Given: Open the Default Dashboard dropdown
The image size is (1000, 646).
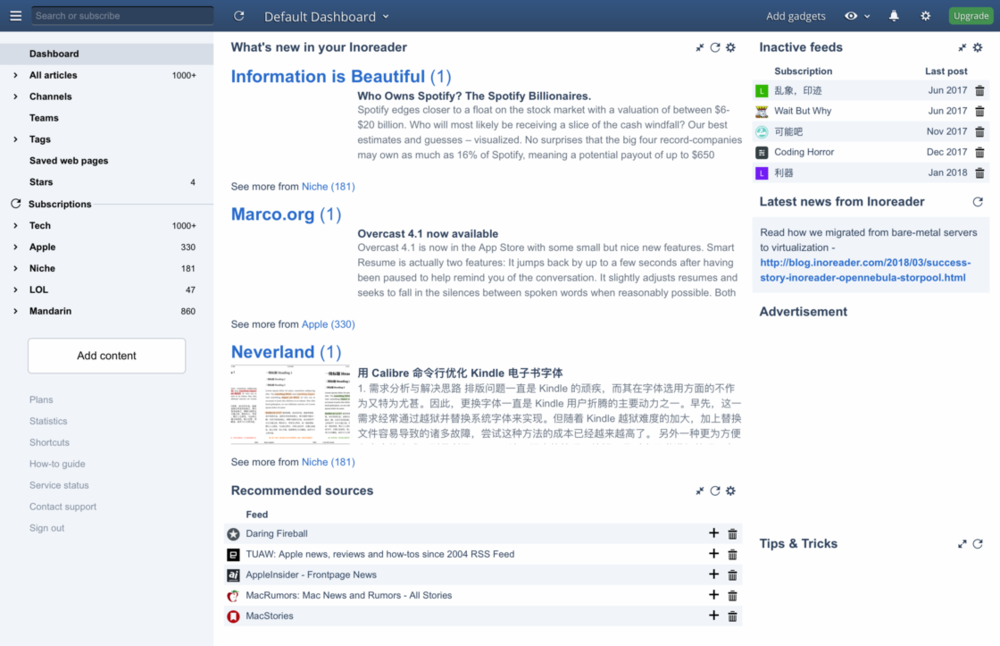Looking at the screenshot, I should pyautogui.click(x=327, y=17).
